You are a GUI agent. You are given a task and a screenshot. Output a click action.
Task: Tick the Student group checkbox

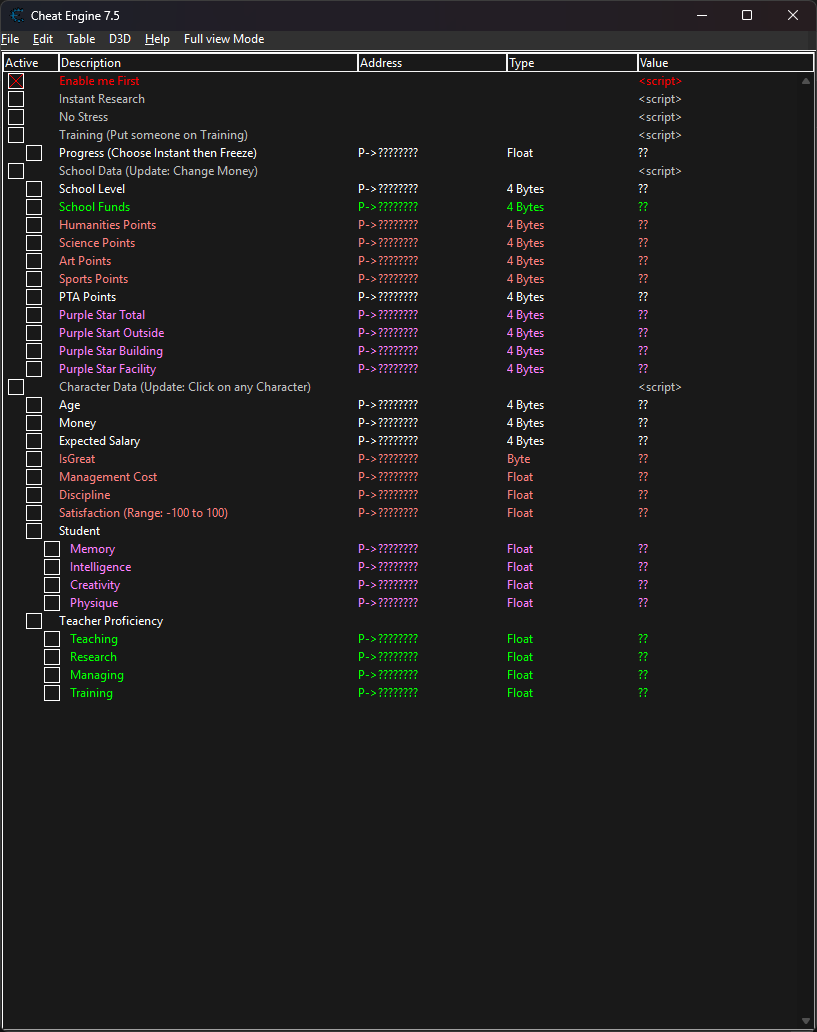pyautogui.click(x=34, y=531)
